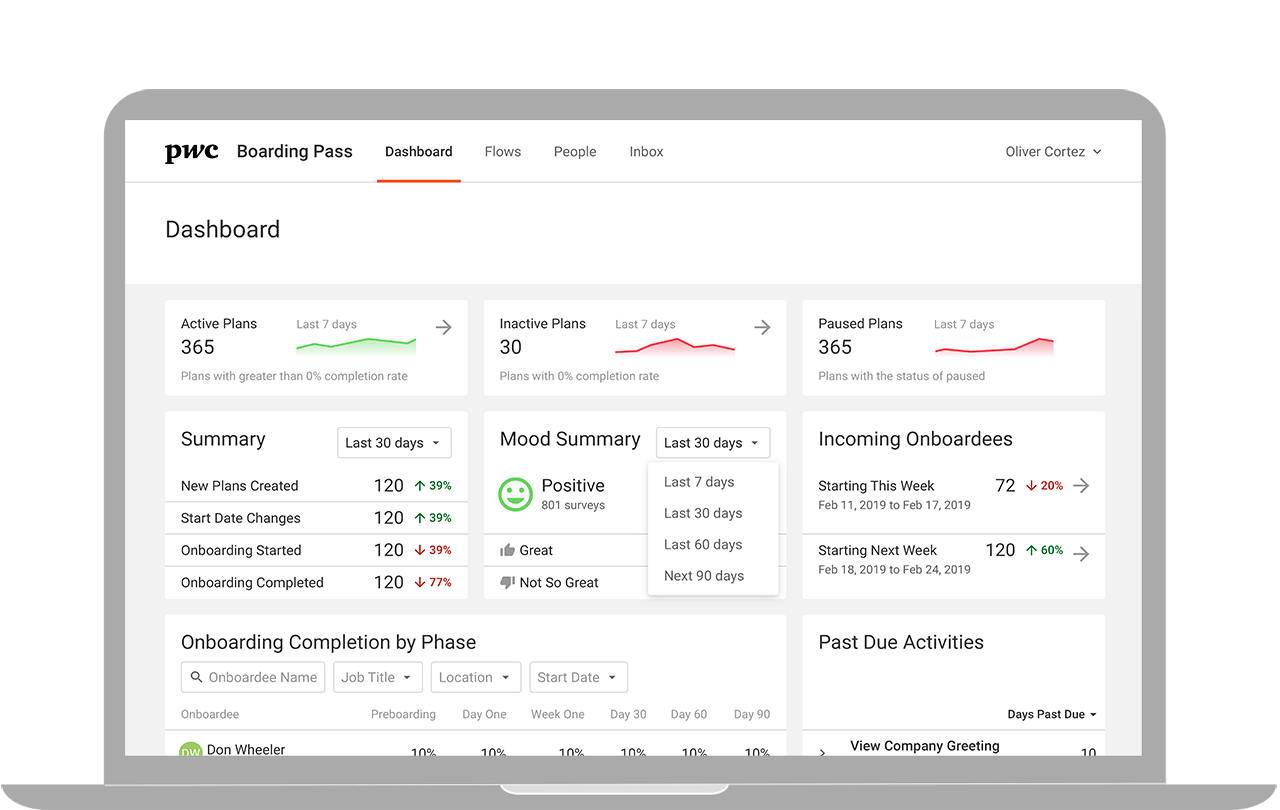Expand the View Company Greeting row

pyautogui.click(x=822, y=752)
